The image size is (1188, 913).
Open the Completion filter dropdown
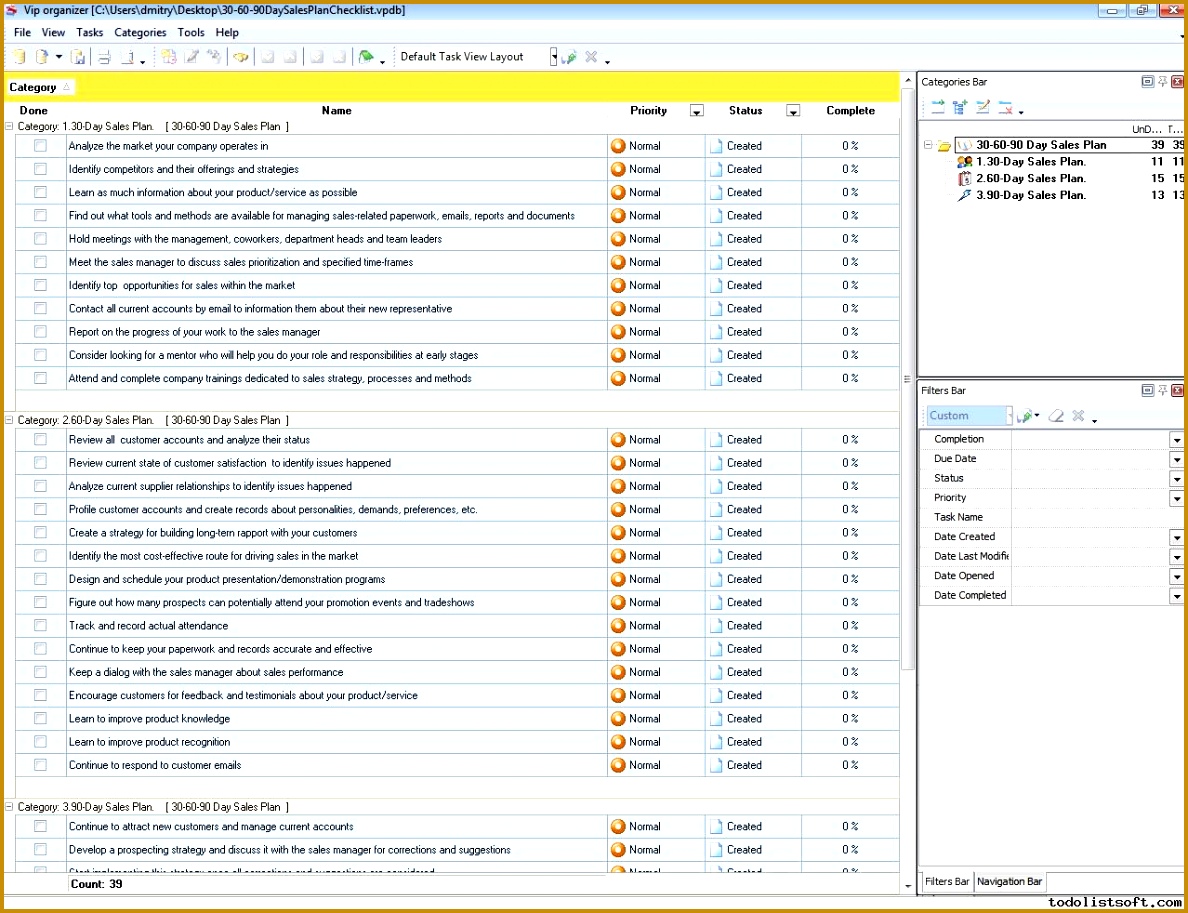click(x=1176, y=438)
